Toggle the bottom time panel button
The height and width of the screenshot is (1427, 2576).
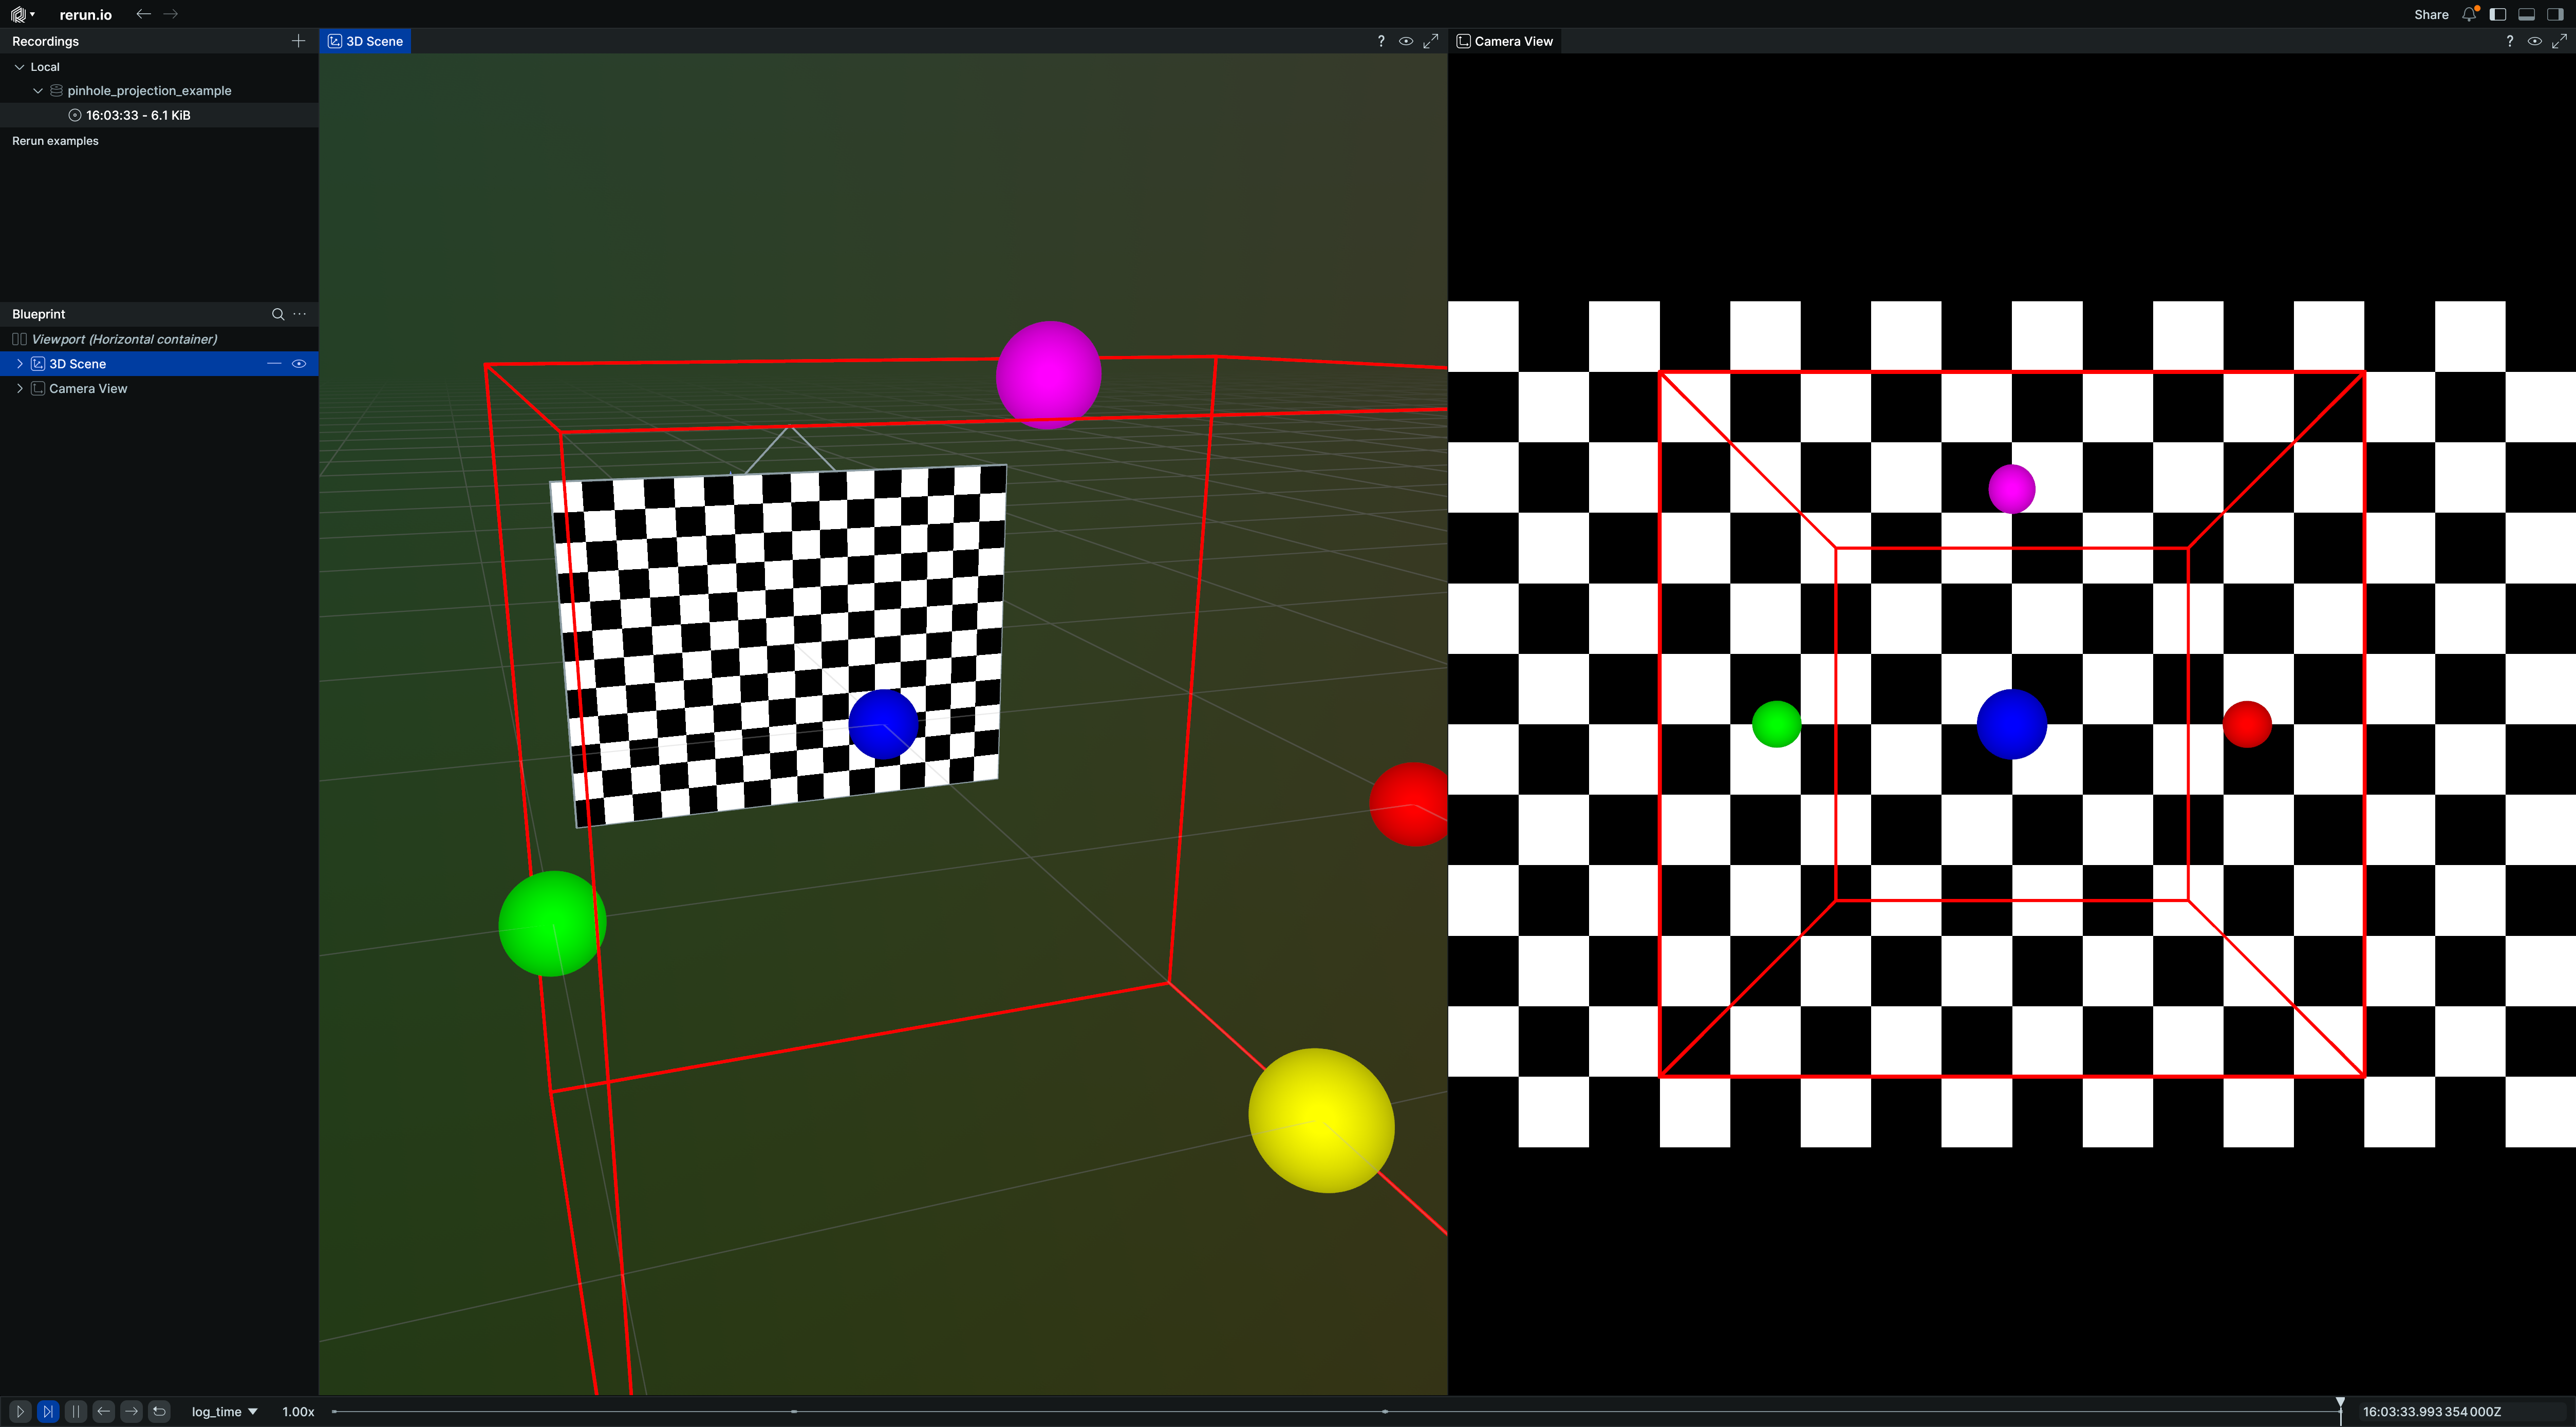pos(2526,14)
